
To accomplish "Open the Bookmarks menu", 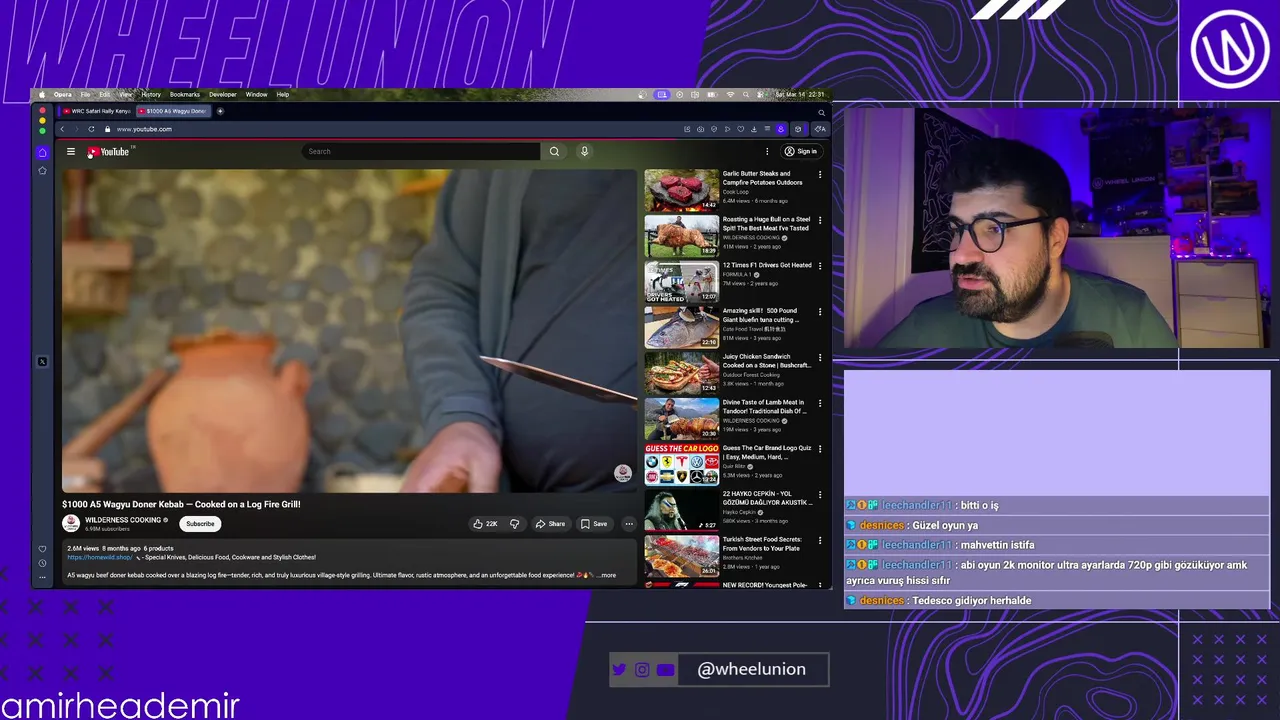I will click(185, 94).
